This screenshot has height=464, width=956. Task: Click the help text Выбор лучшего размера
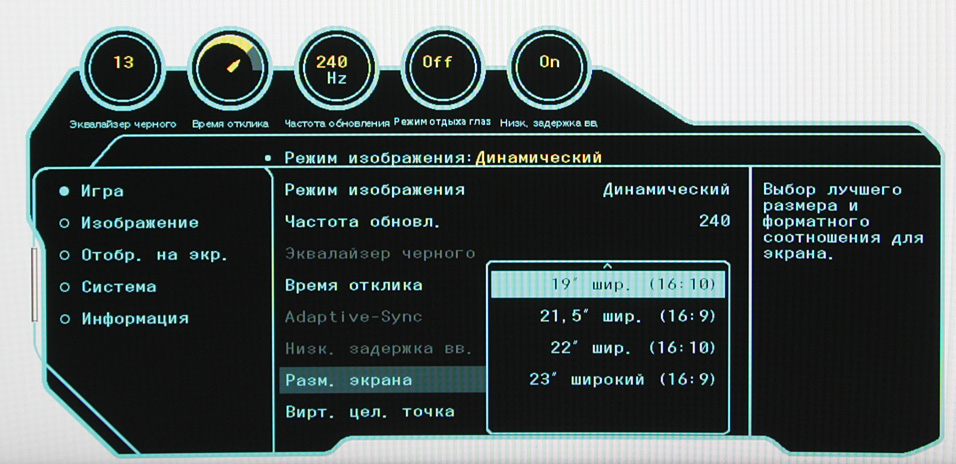843,222
